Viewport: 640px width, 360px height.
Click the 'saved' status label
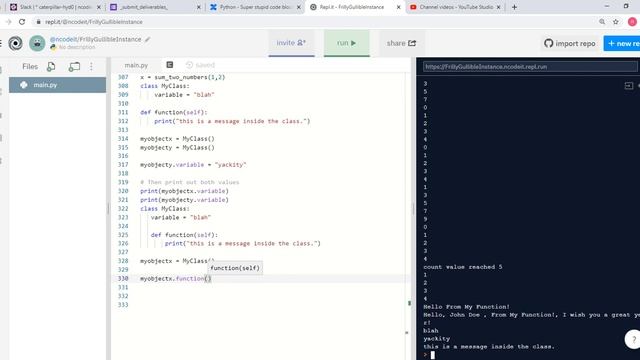(205, 65)
